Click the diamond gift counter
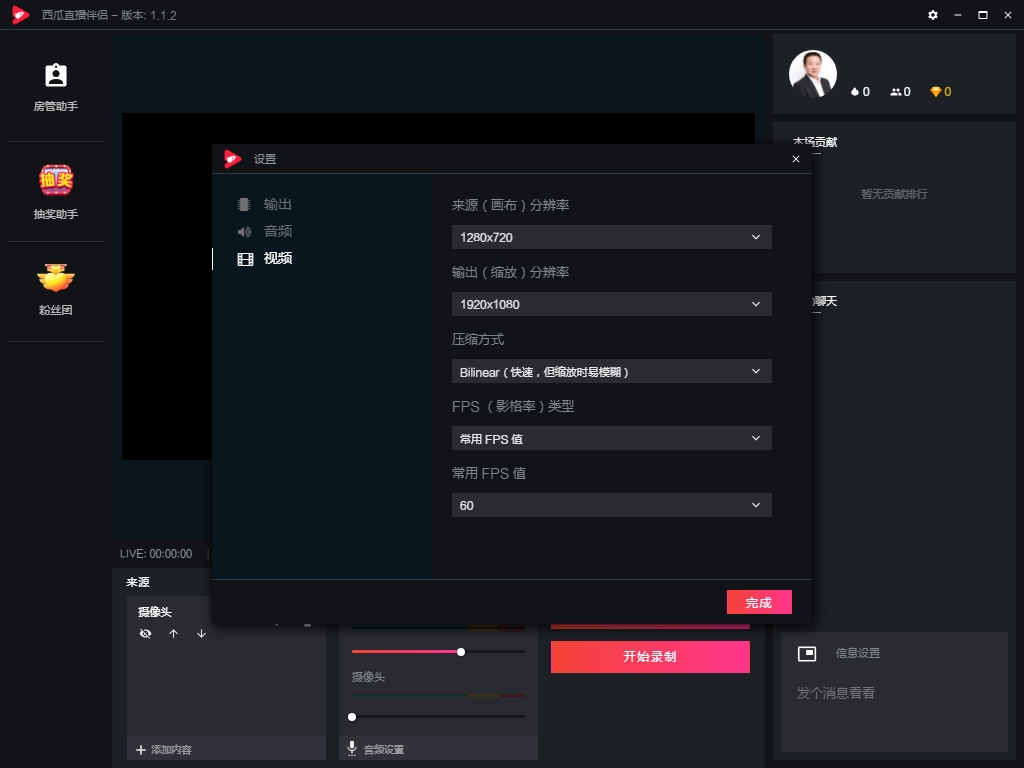This screenshot has height=768, width=1024. [938, 91]
